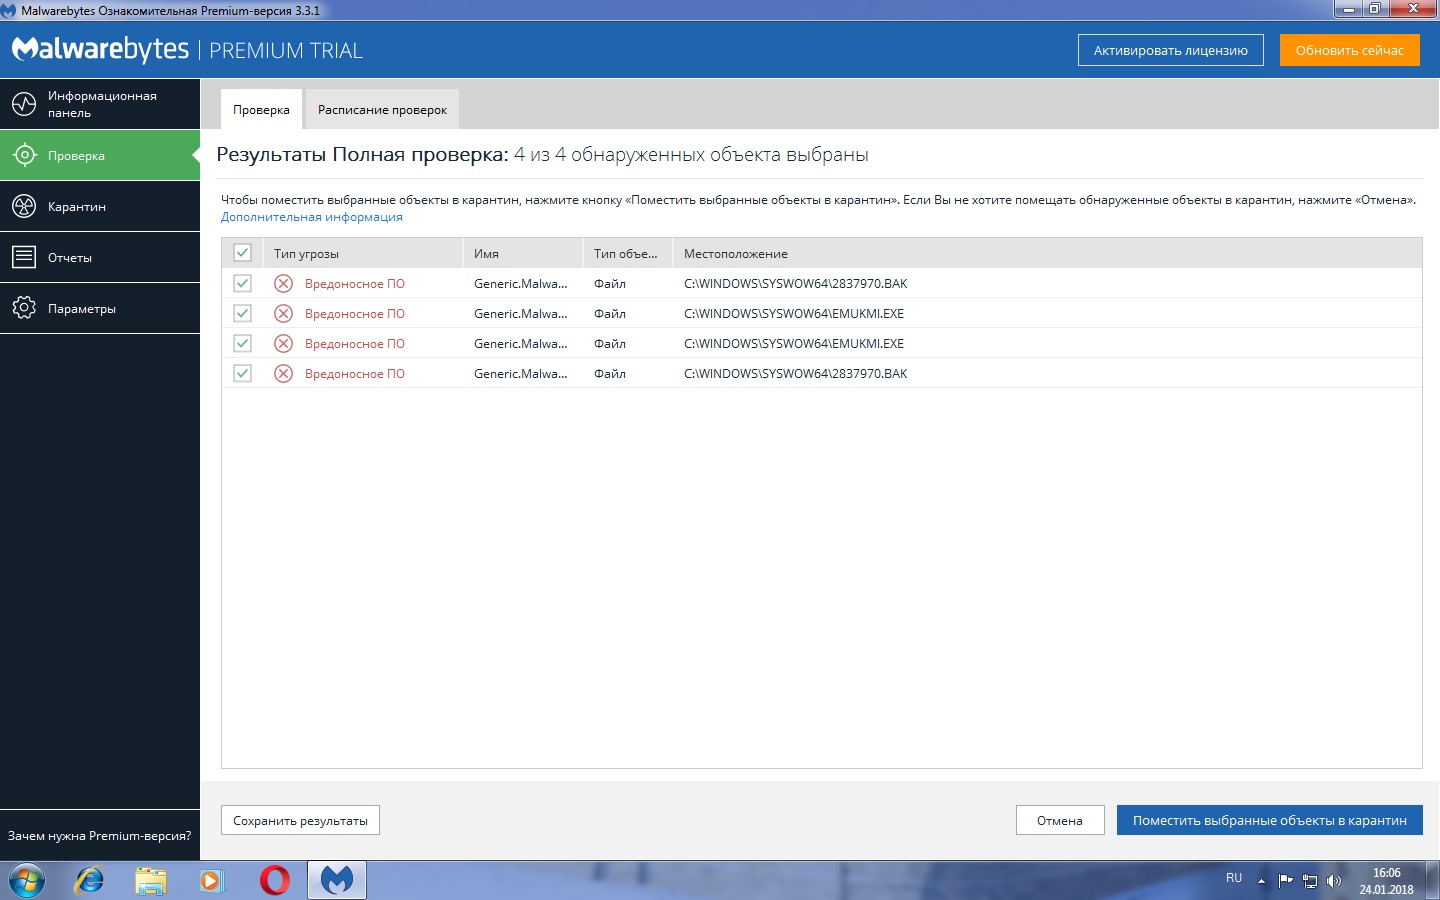Uncheck the fourth result row checkbox
Image resolution: width=1440 pixels, height=900 pixels.
(x=242, y=373)
